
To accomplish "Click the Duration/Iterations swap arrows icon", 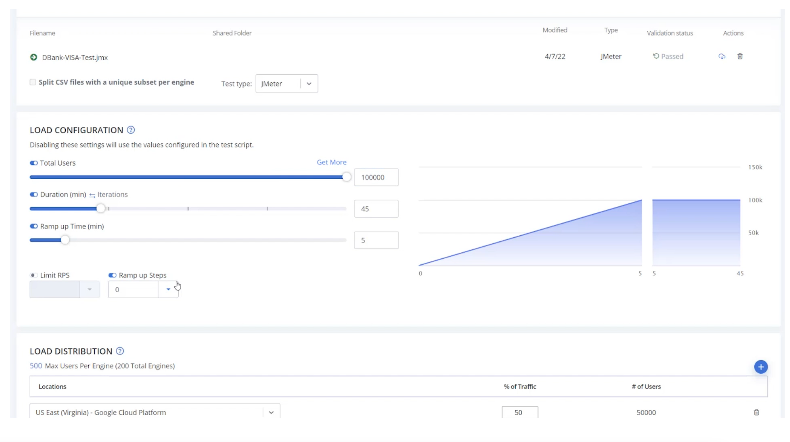I will [x=92, y=194].
